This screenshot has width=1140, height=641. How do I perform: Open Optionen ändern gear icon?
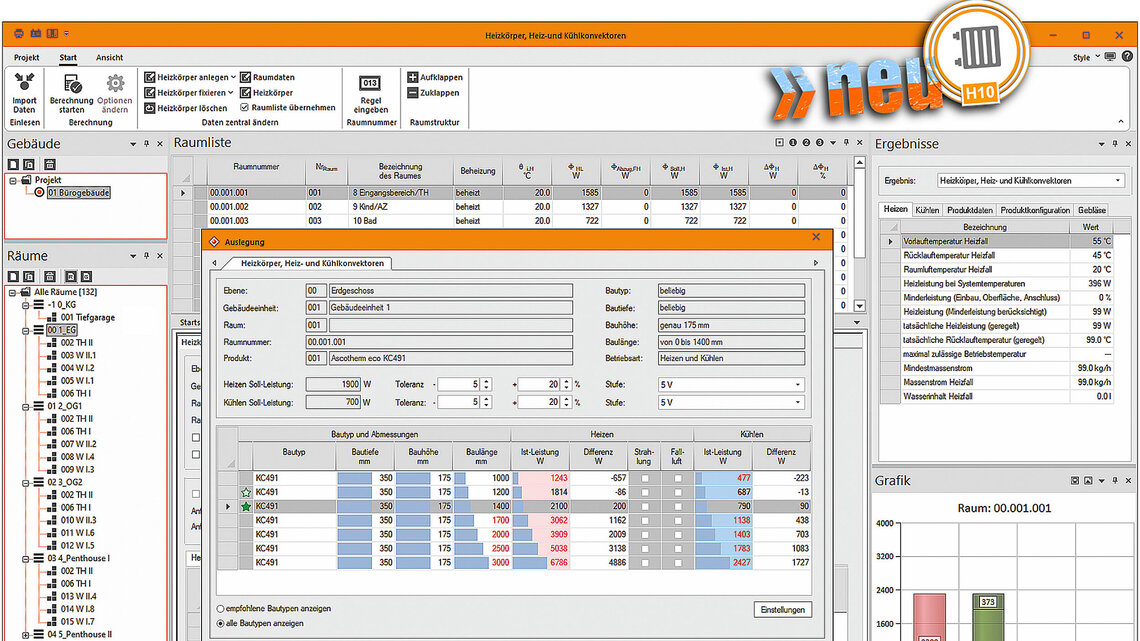(x=115, y=83)
